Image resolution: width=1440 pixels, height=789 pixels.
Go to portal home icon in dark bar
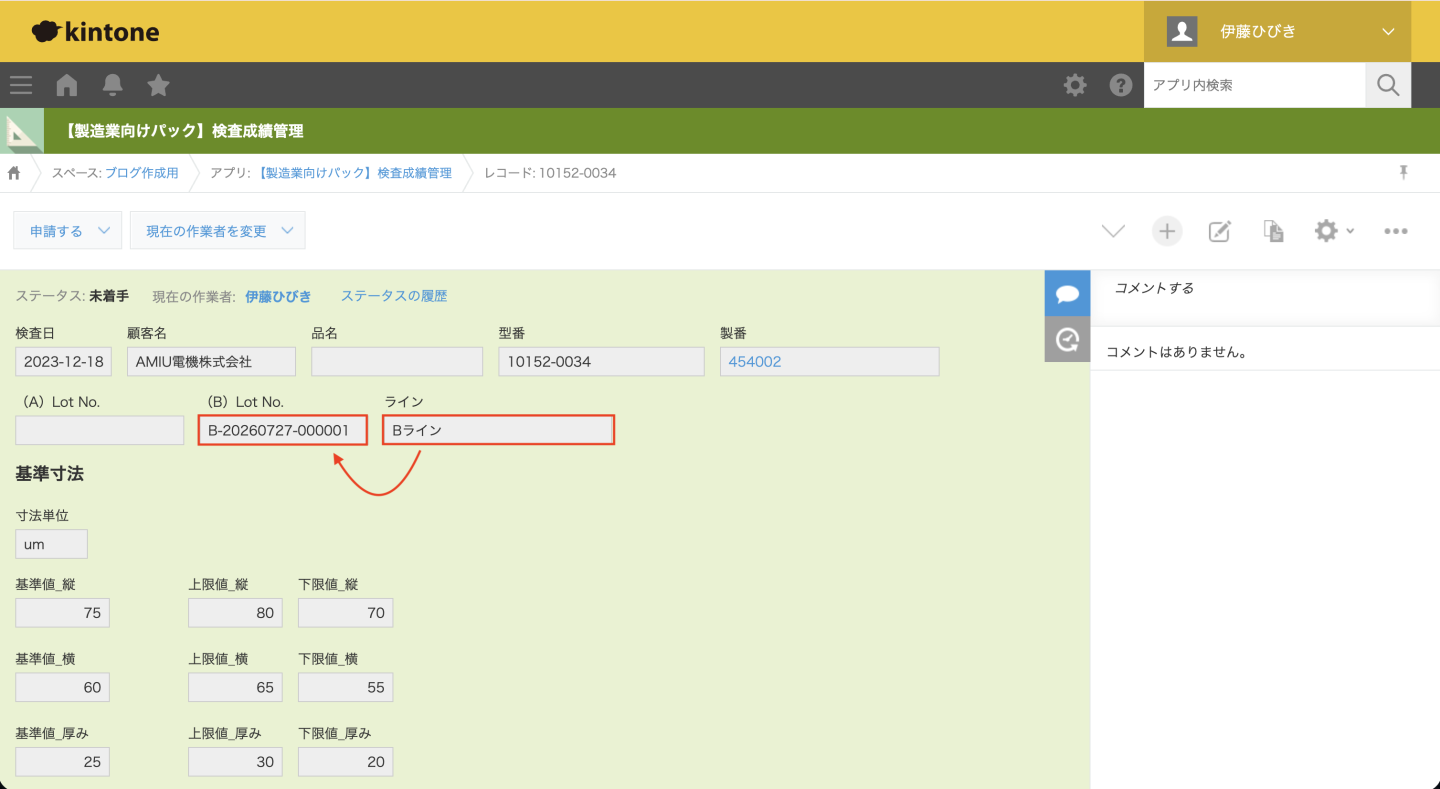point(67,85)
